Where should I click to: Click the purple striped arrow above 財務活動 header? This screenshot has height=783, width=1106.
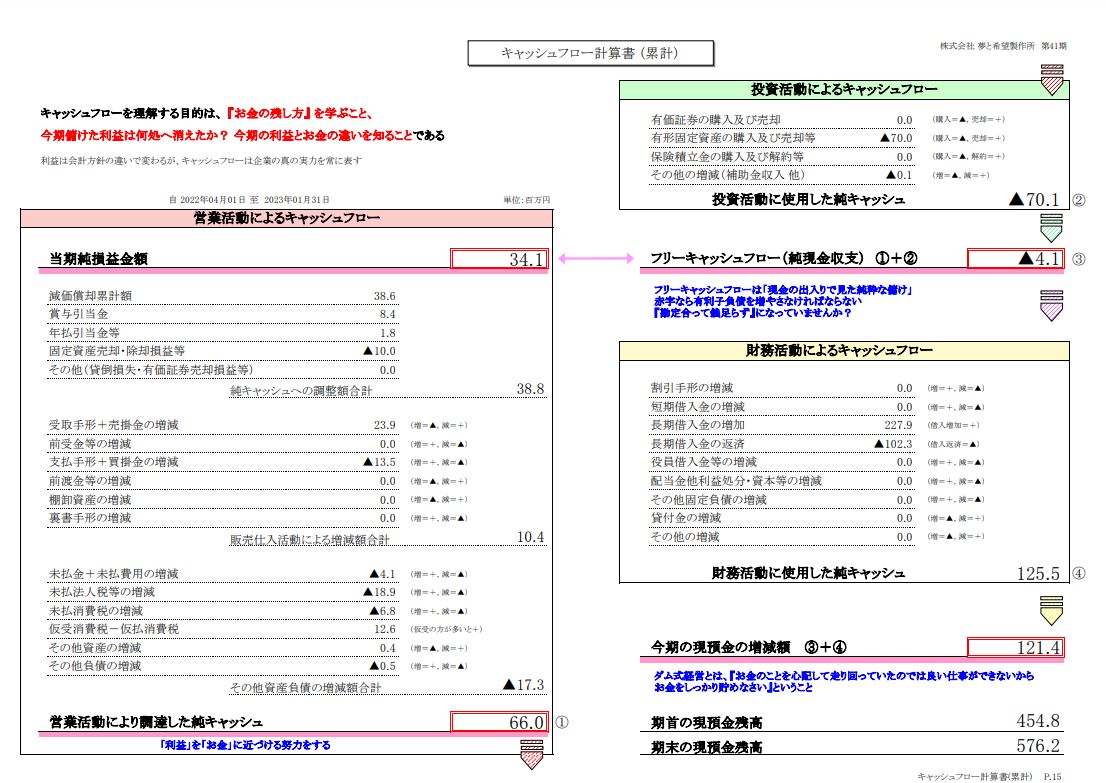click(x=1052, y=305)
